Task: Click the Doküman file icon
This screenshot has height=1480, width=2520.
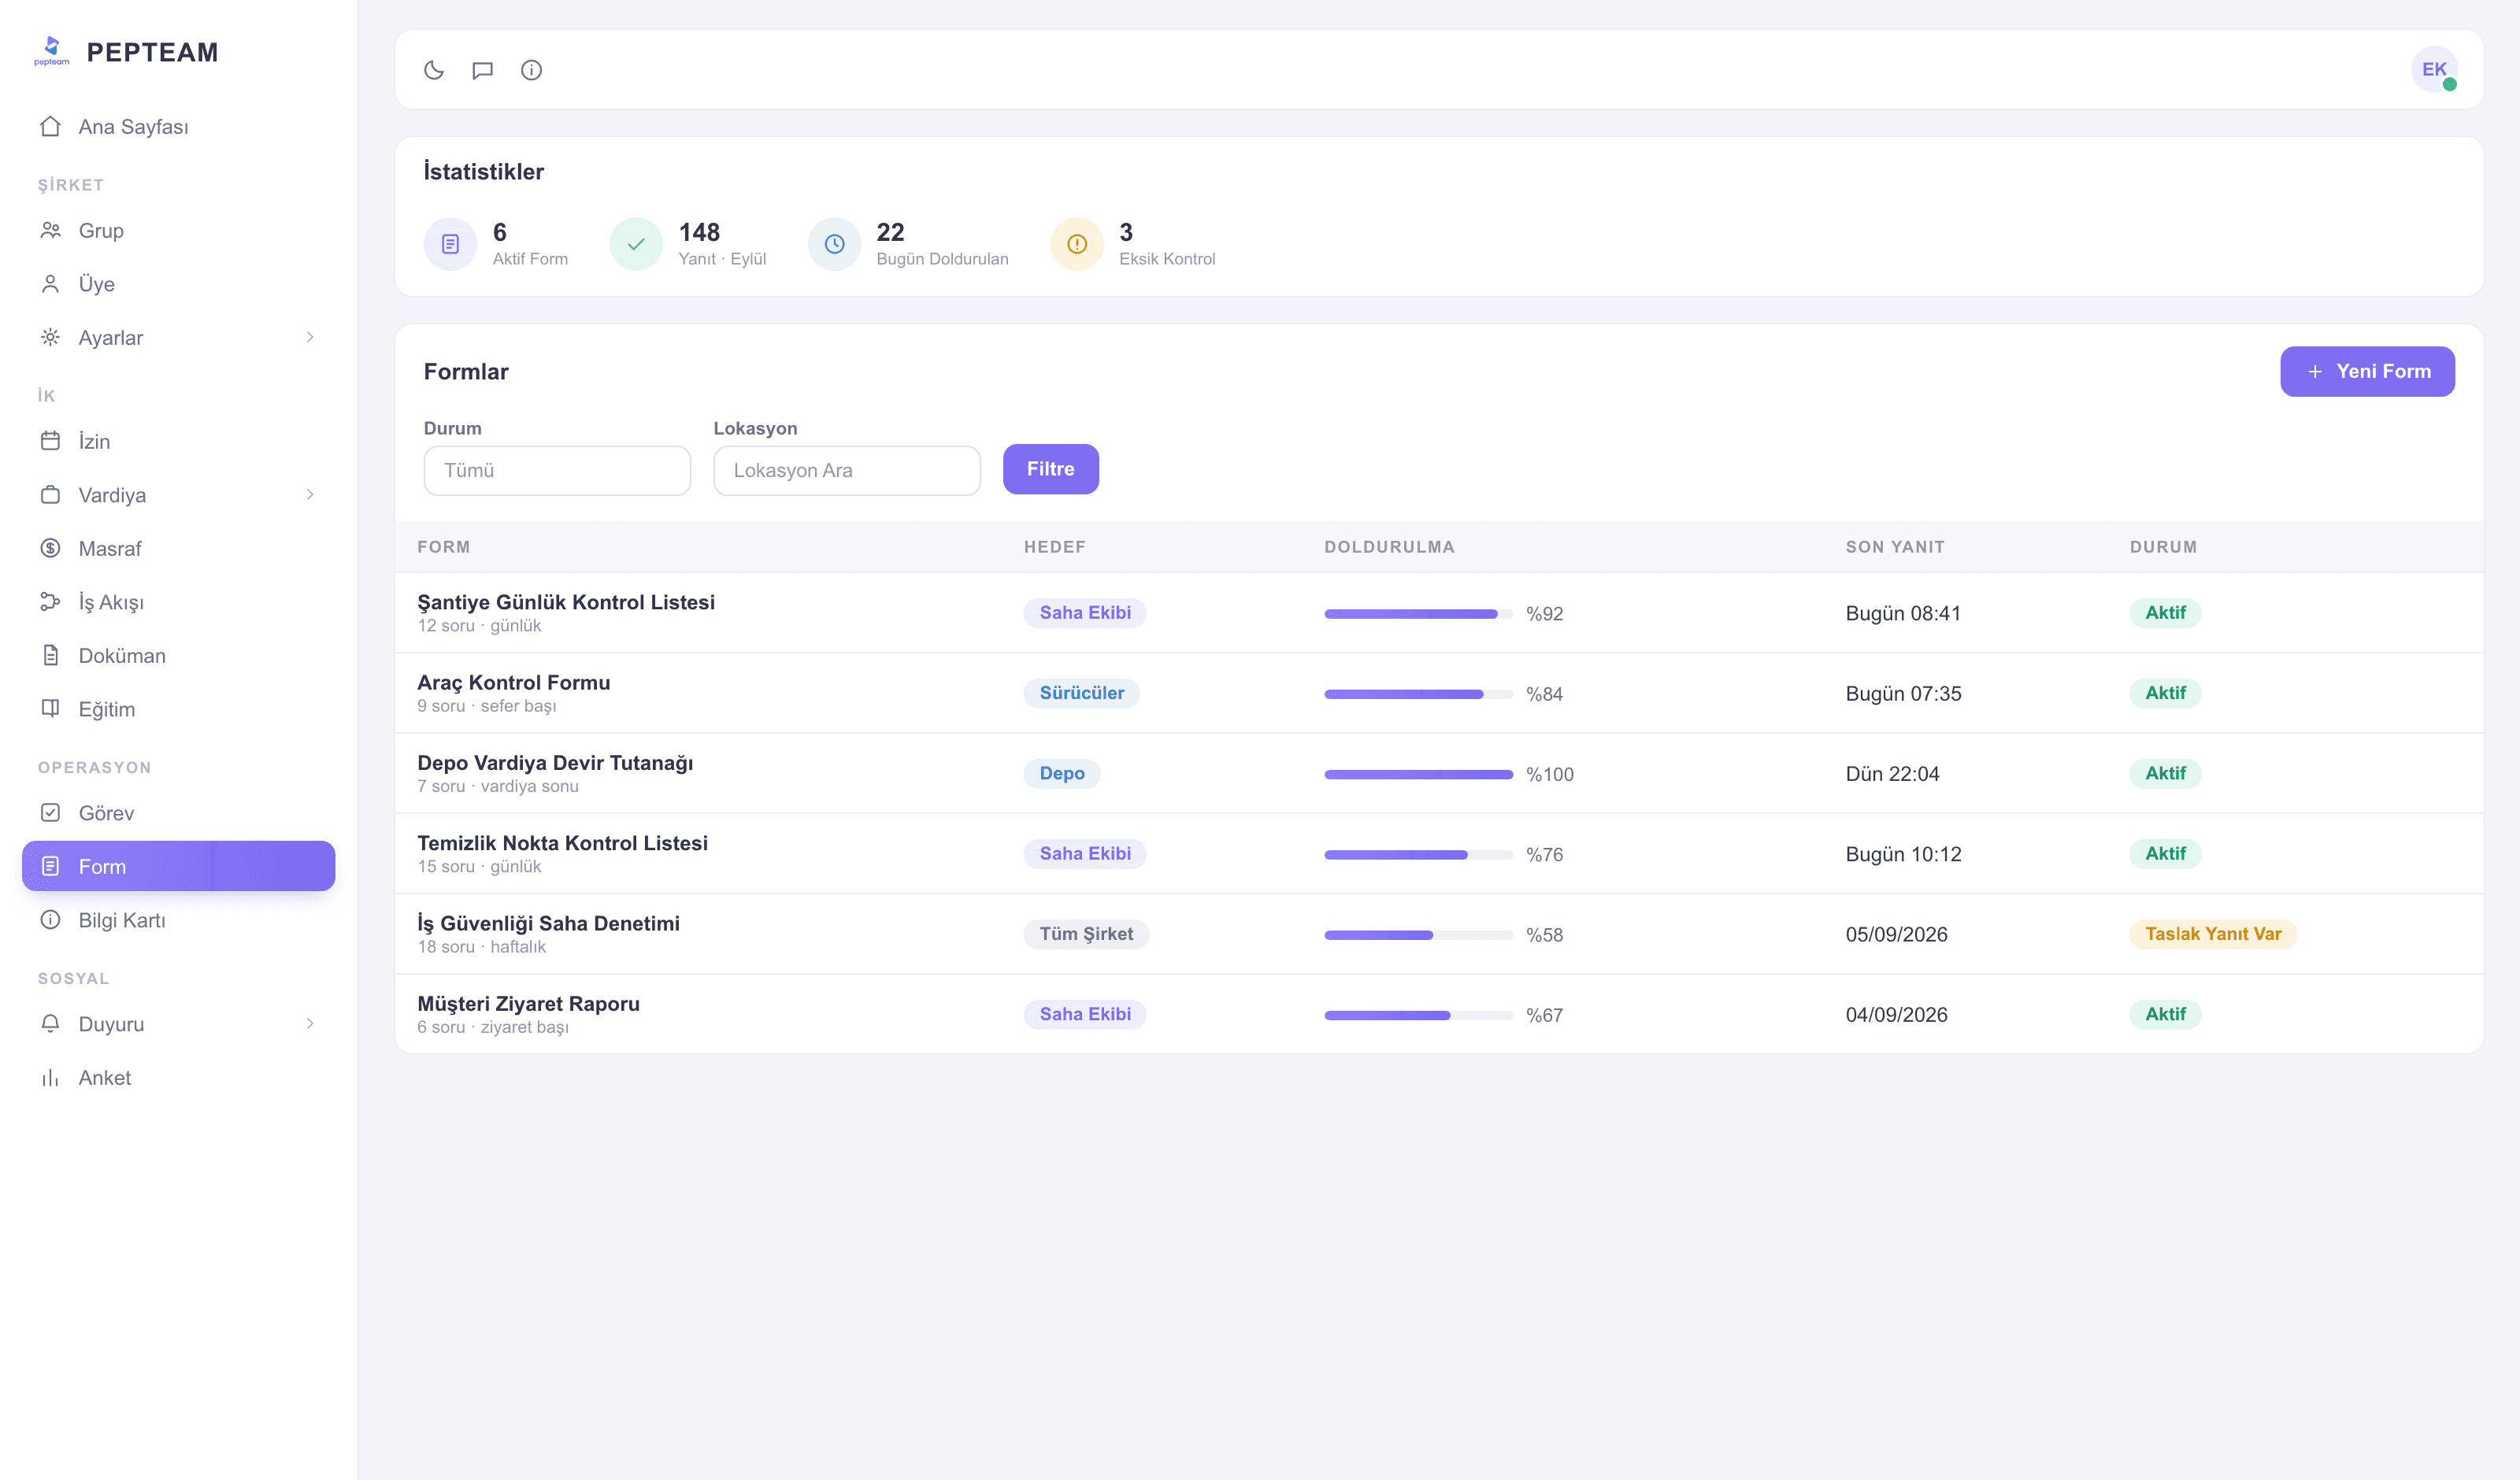Action: (x=50, y=655)
